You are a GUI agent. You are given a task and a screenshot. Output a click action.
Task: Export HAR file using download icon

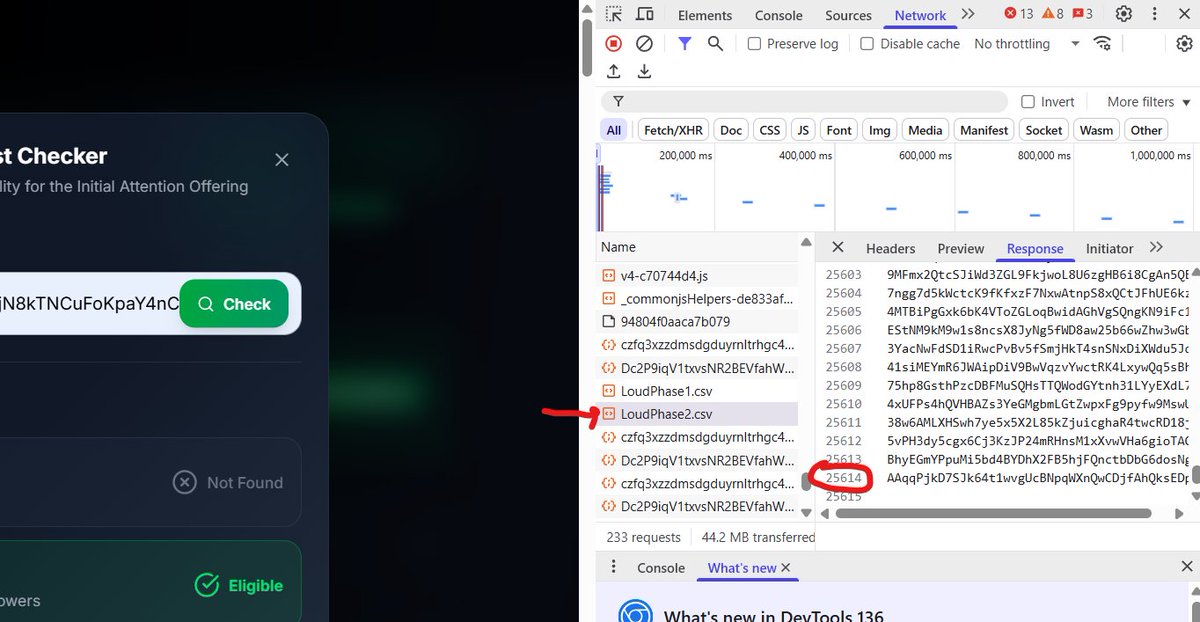click(x=644, y=71)
